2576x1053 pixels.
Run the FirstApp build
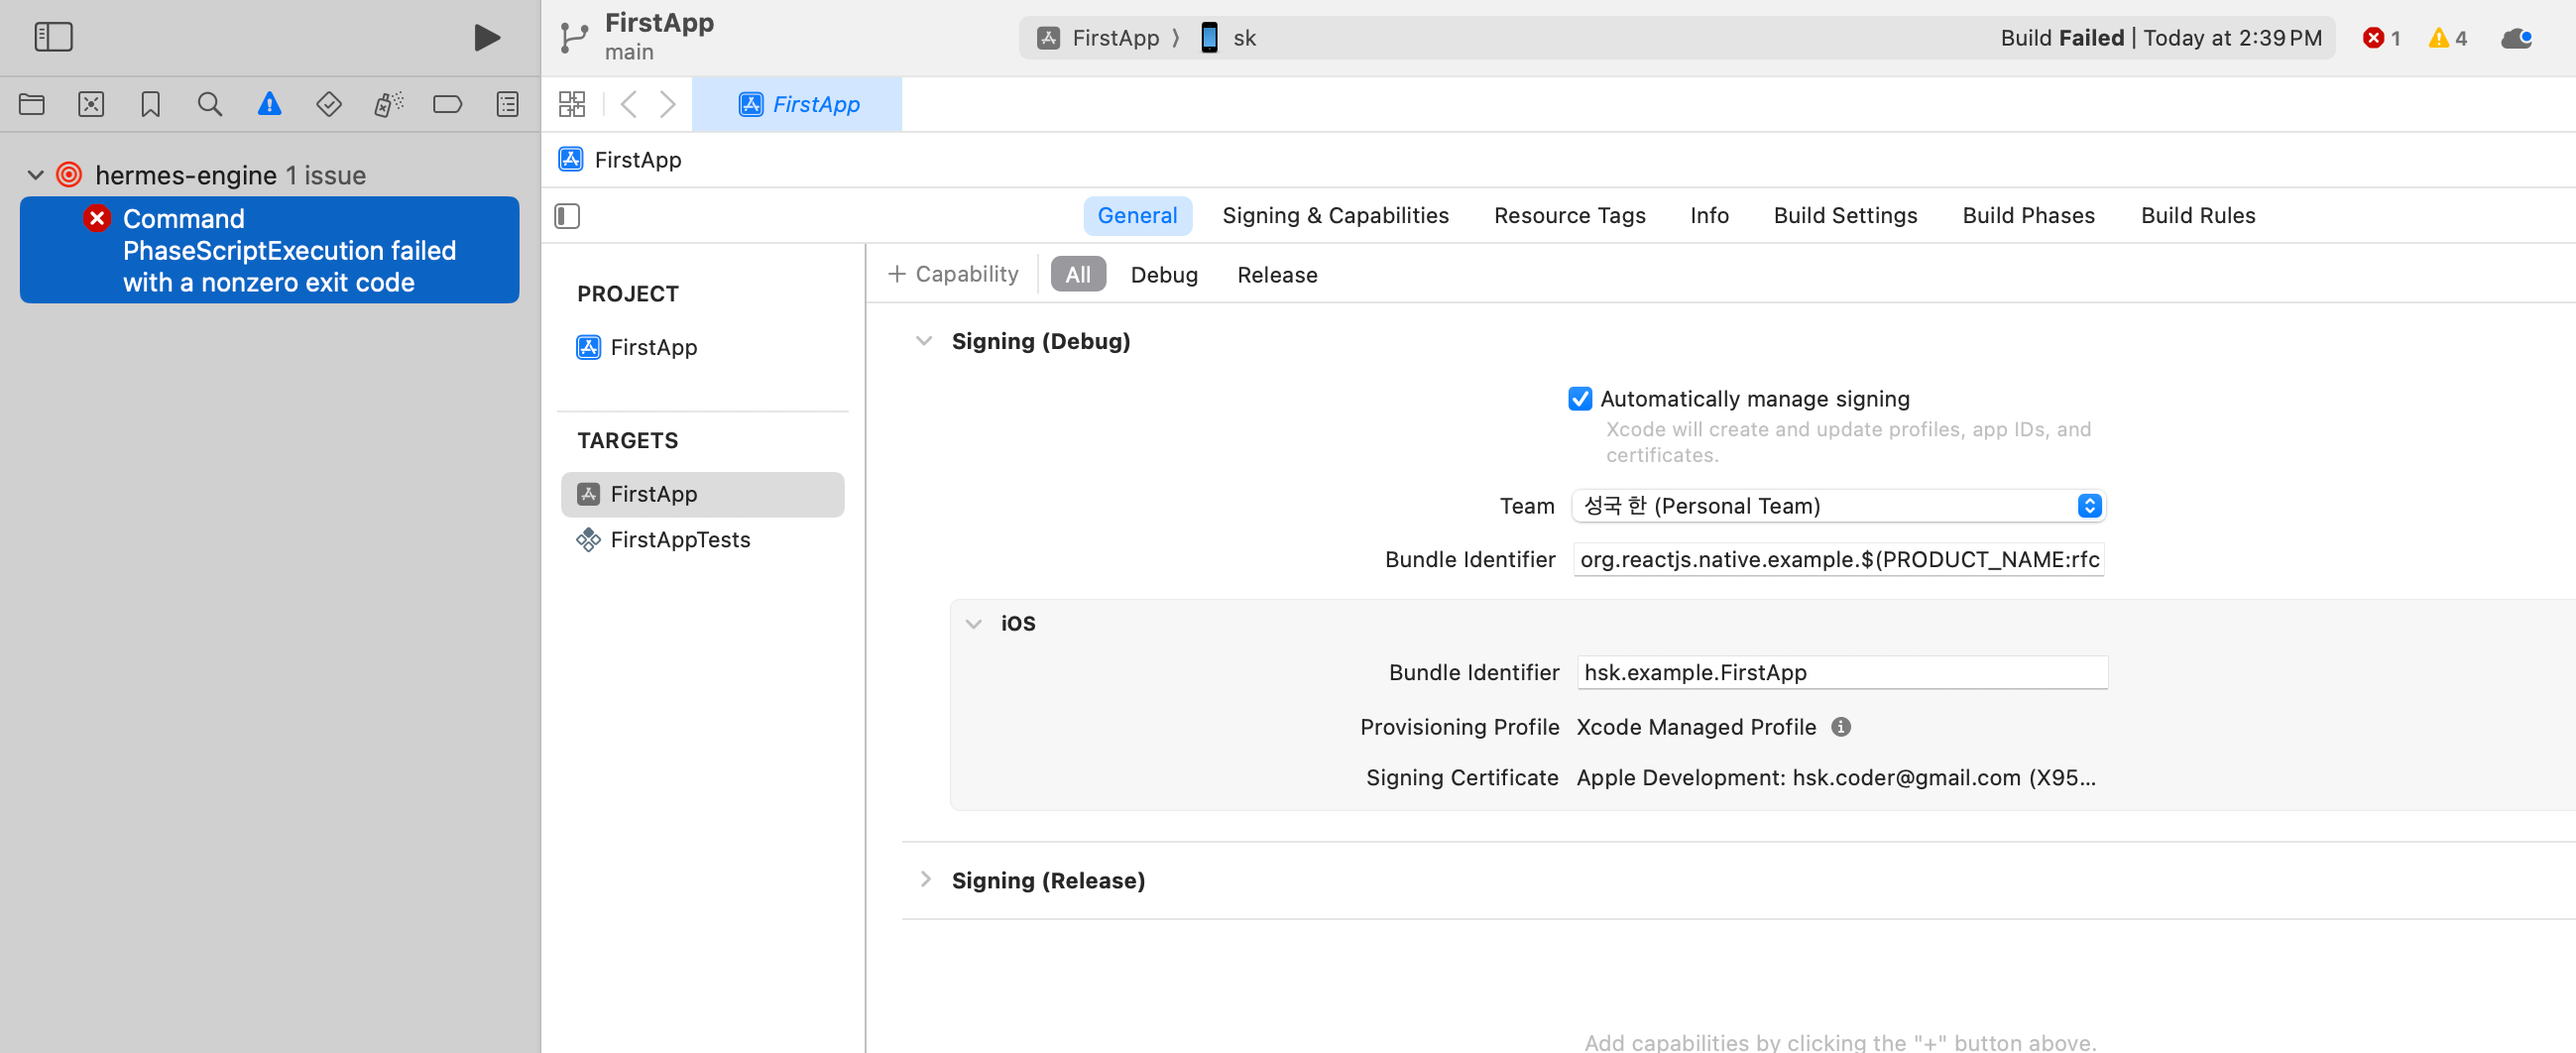(x=487, y=37)
